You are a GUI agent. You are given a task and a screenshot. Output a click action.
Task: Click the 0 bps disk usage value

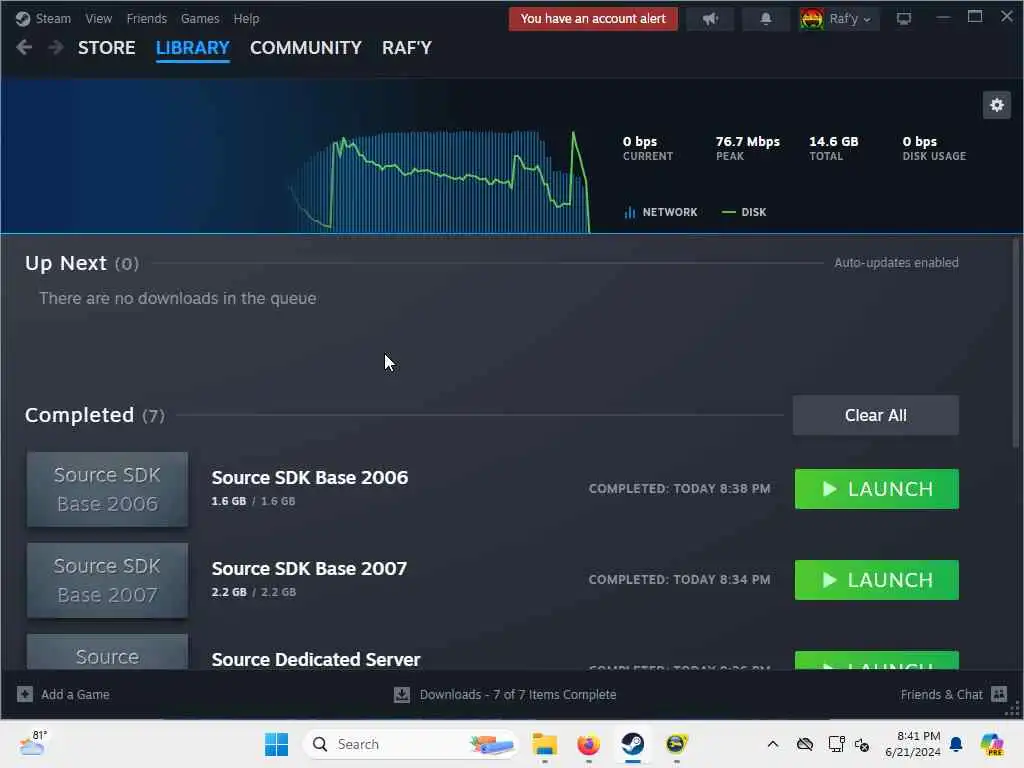pos(920,142)
